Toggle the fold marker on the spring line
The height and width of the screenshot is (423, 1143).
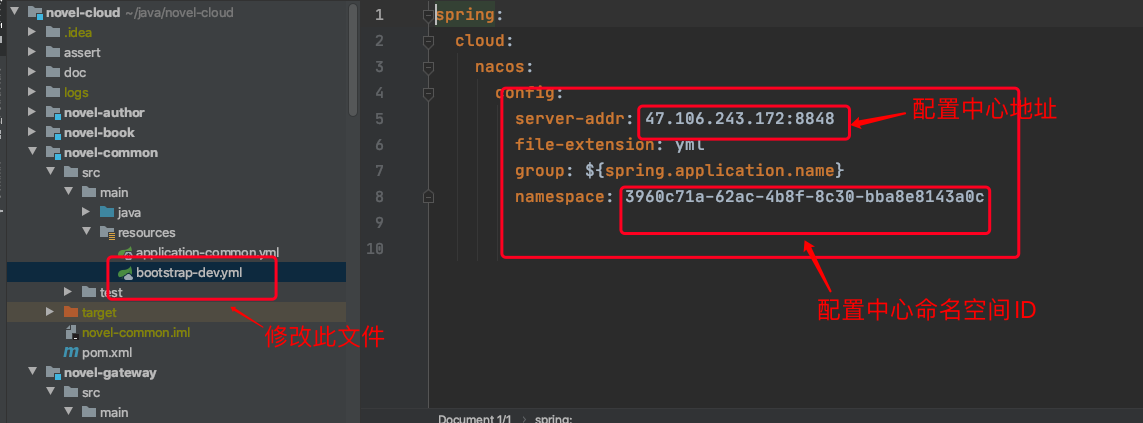429,15
